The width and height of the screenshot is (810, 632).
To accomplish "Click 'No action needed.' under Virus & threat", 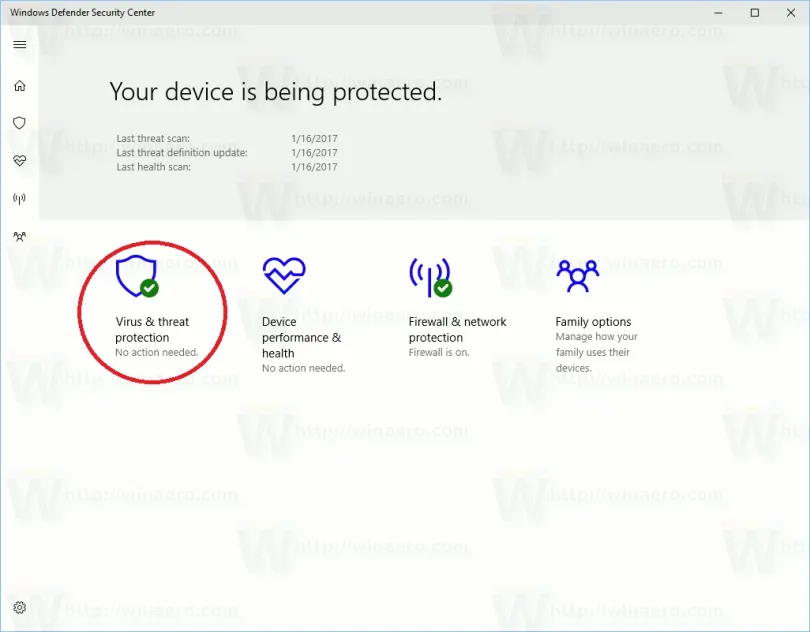I will pos(157,352).
